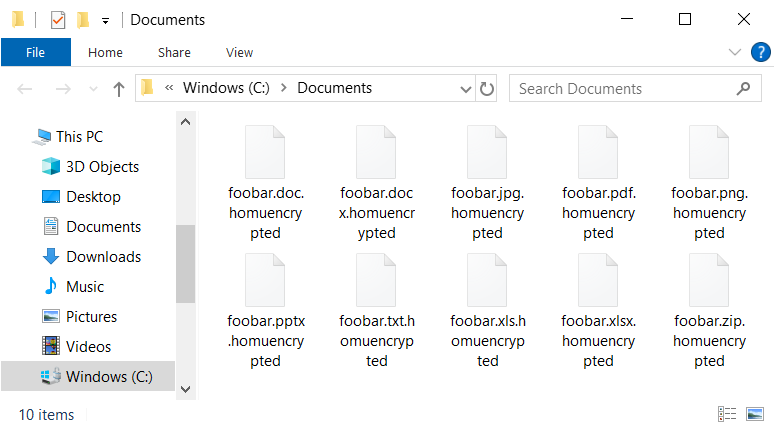Go up one folder level arrow

click(x=119, y=89)
